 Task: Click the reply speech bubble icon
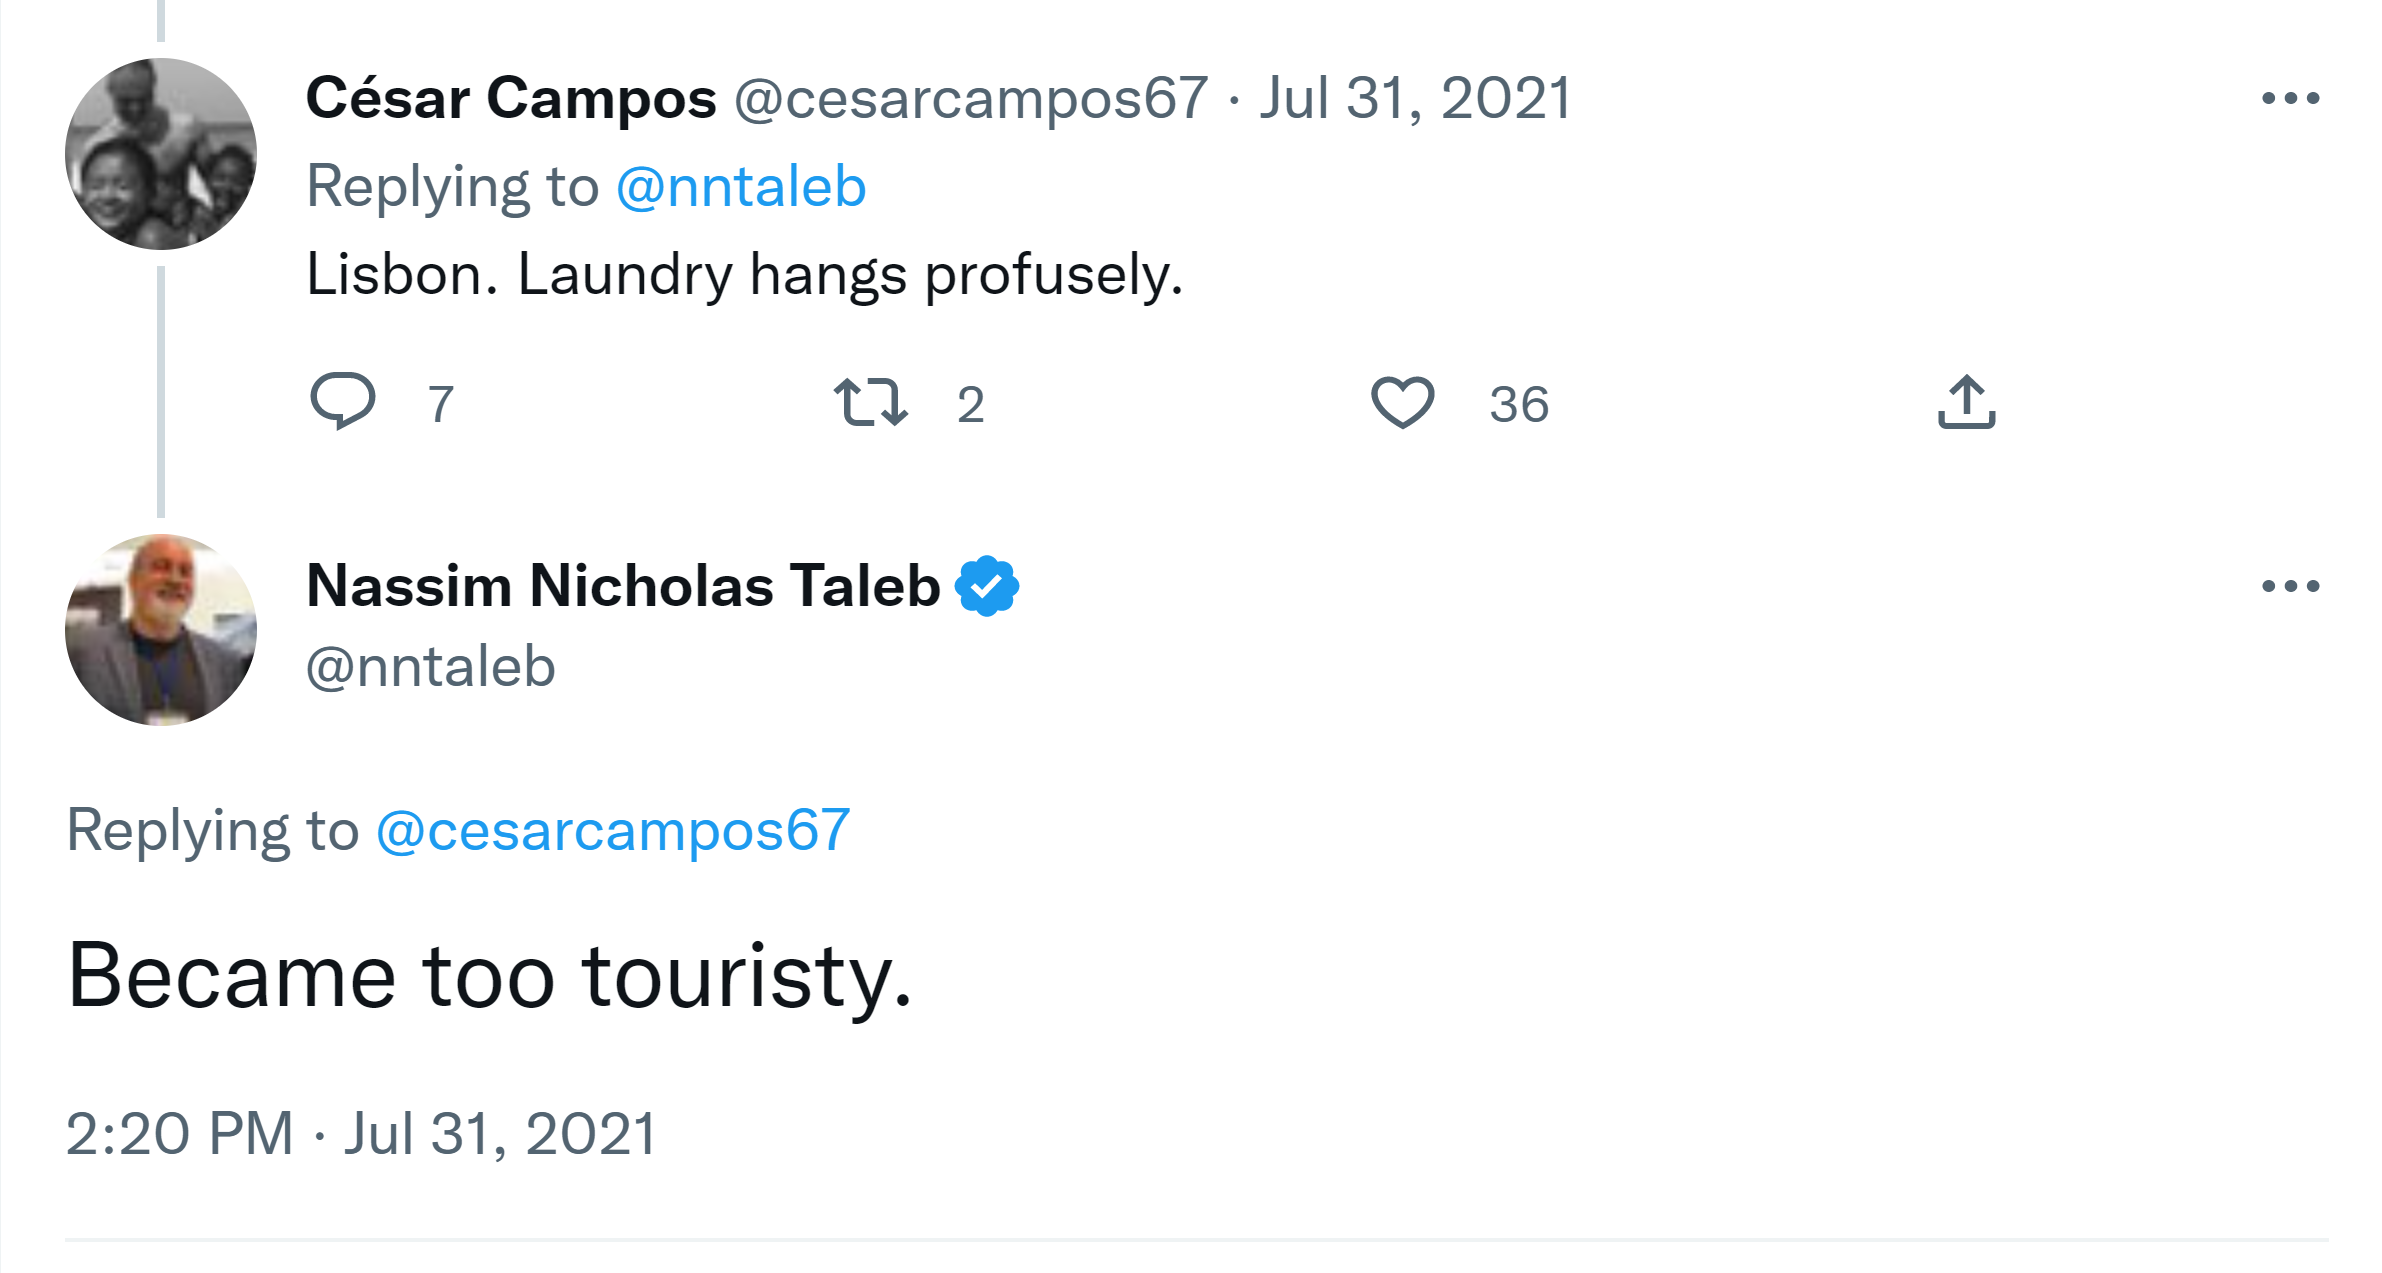(x=343, y=401)
